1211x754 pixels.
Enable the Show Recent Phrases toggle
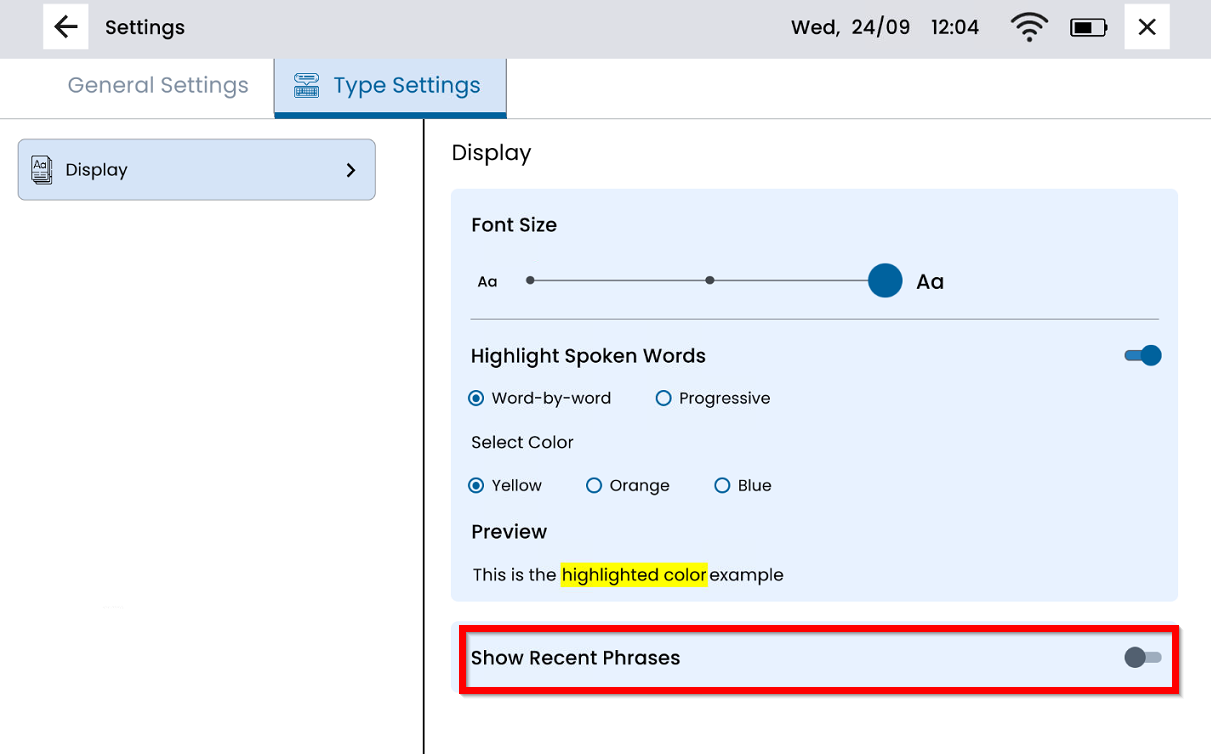(x=1142, y=657)
